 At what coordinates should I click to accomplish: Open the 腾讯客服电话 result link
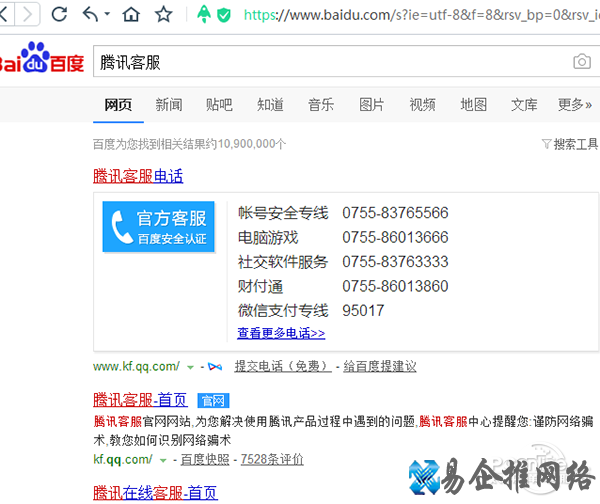138,176
